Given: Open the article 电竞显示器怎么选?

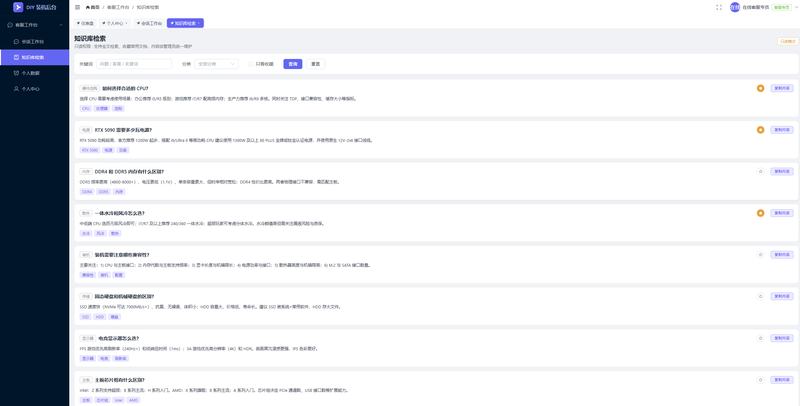Looking at the screenshot, I should [118, 338].
